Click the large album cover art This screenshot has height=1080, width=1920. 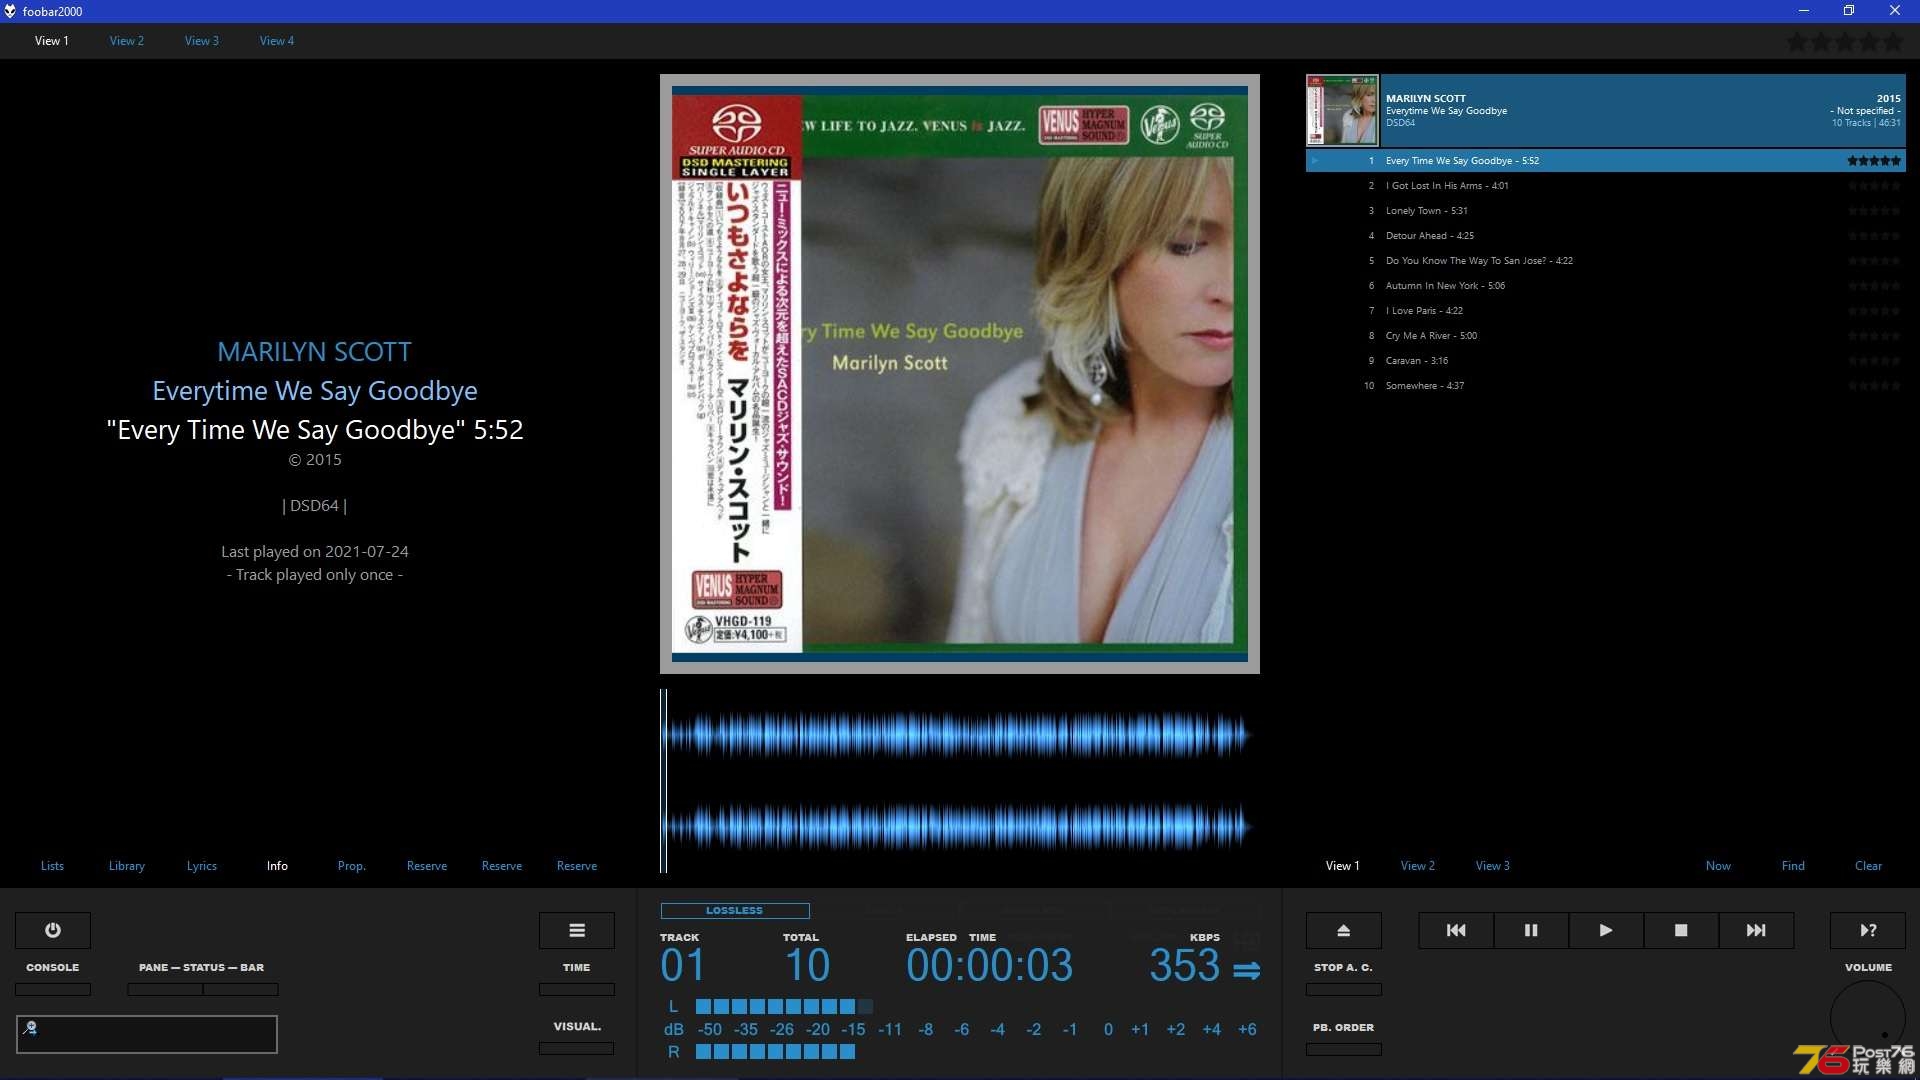click(960, 374)
